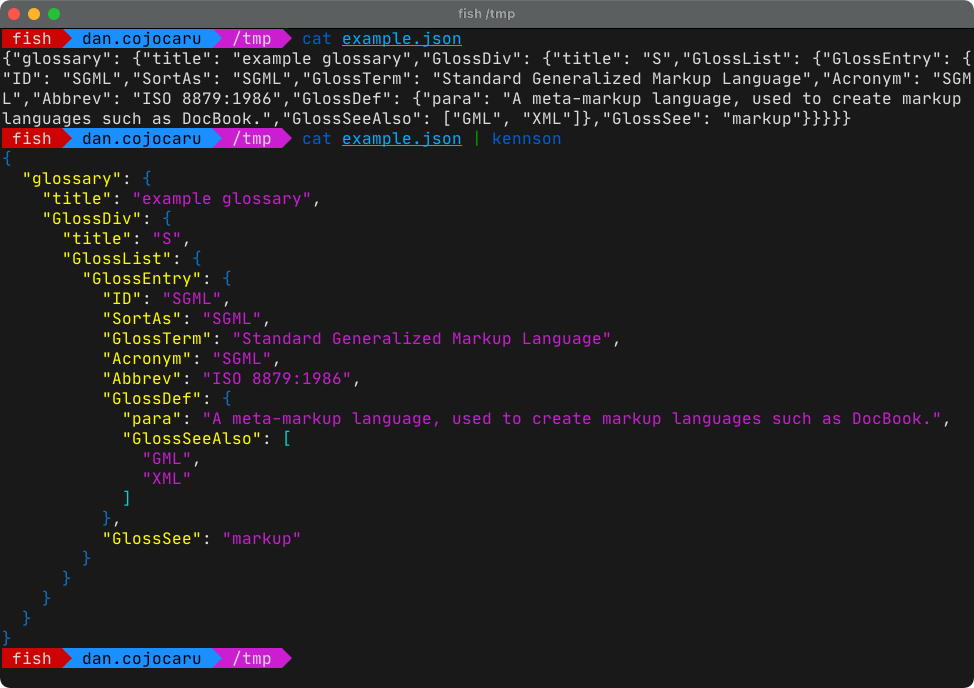The width and height of the screenshot is (974, 688).
Task: Click the "GlossTerm" key in formatted output
Action: (157, 339)
